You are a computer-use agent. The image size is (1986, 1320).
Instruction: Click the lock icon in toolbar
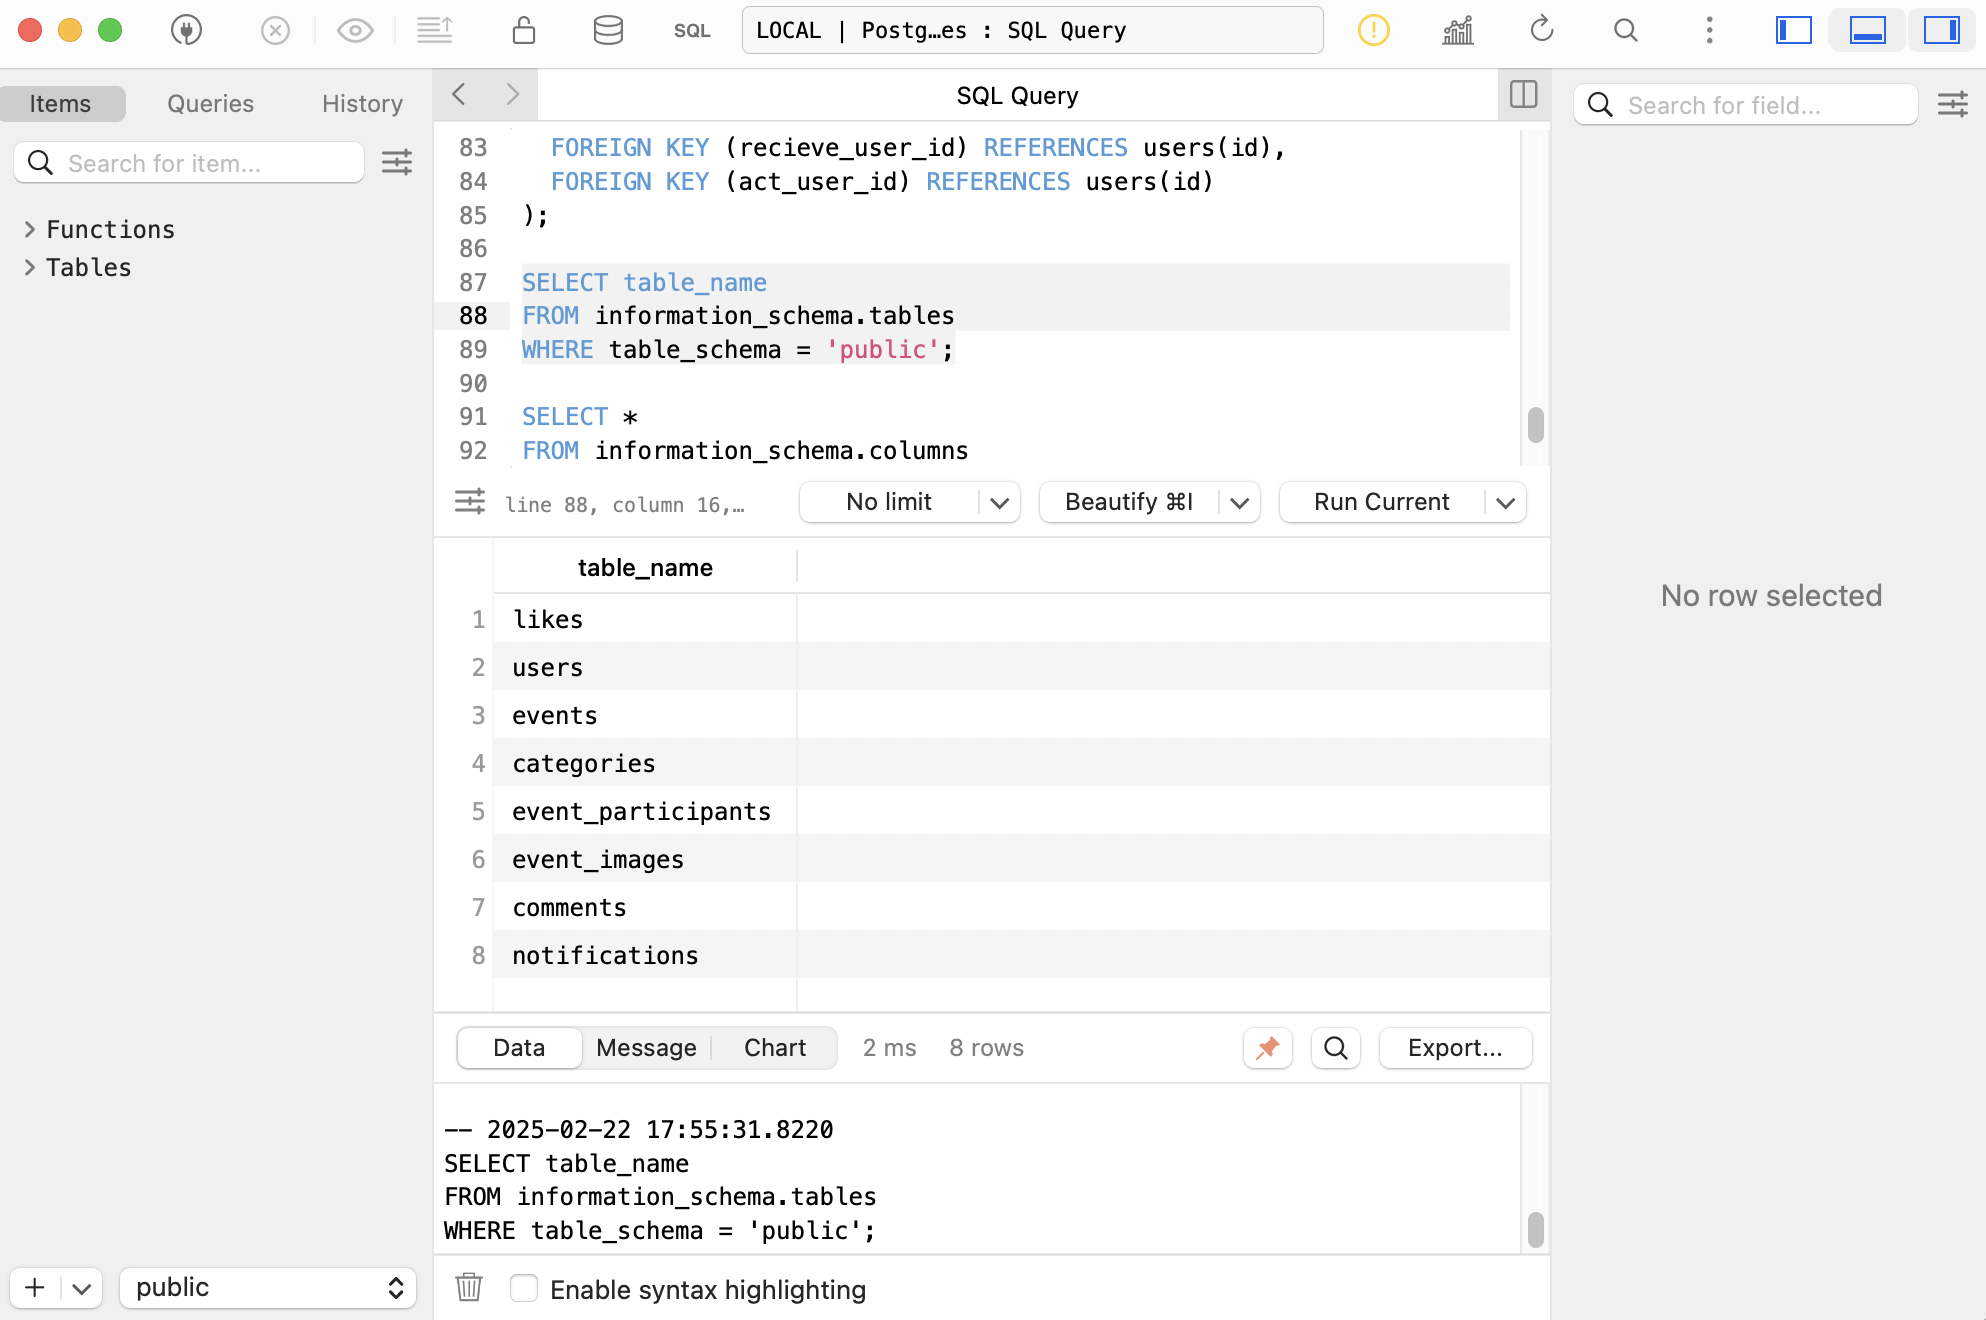(x=523, y=30)
